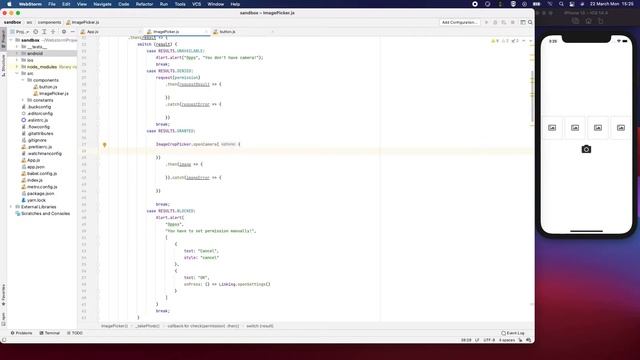Click 4 spaces indent setting
This screenshot has width=640, height=360.
point(507,340)
